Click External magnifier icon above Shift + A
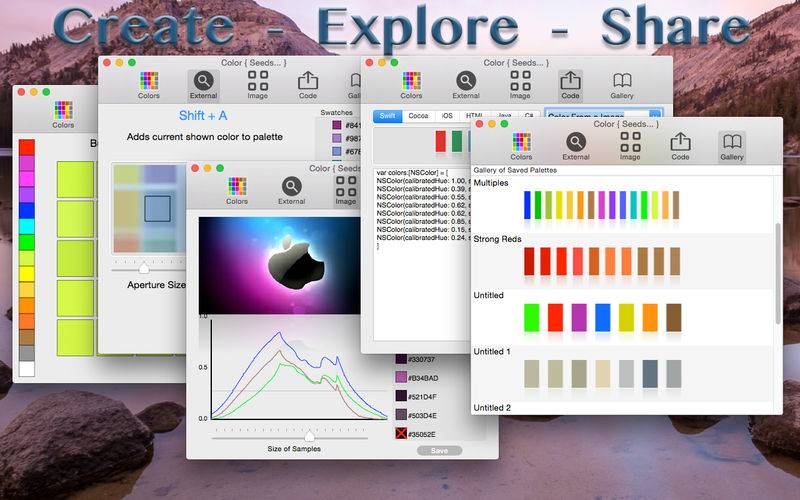The height and width of the screenshot is (500, 800). pyautogui.click(x=204, y=84)
